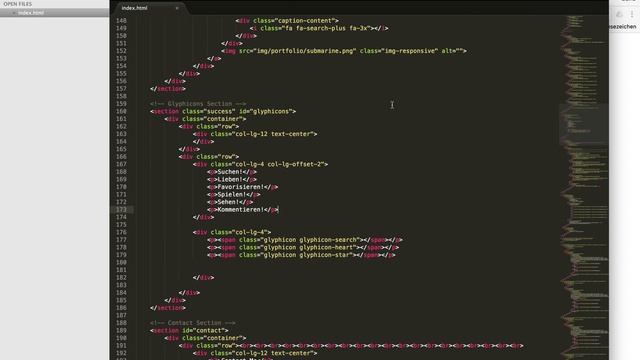Click line number 173 in the gutter
This screenshot has width=640, height=360.
click(121, 210)
